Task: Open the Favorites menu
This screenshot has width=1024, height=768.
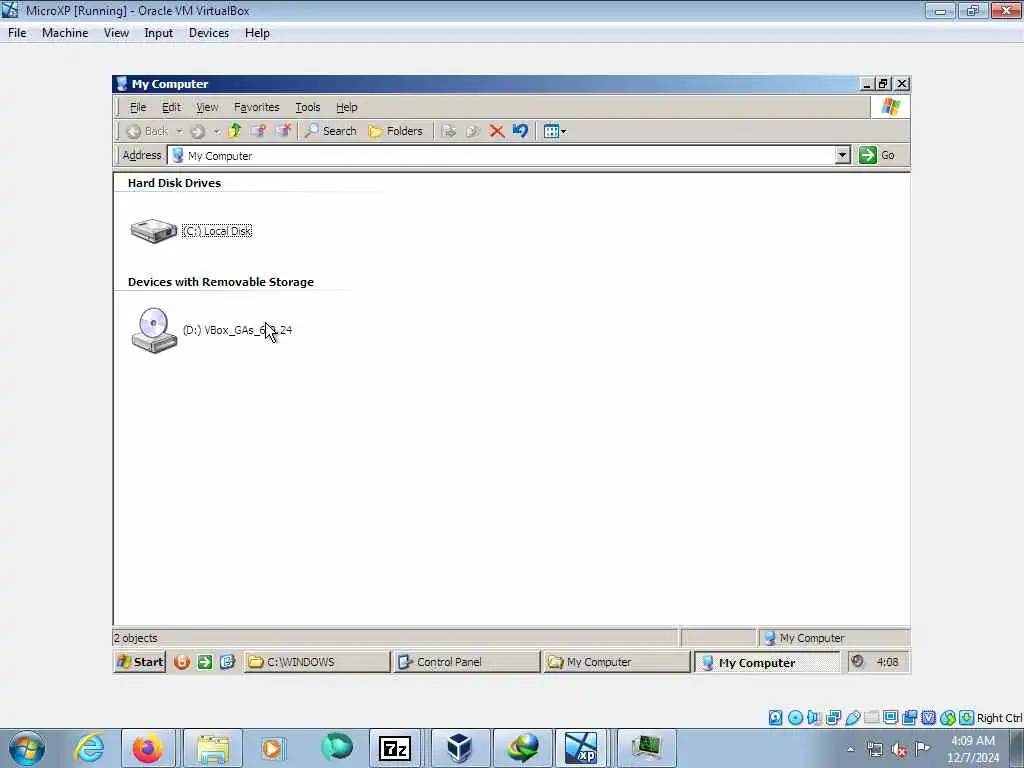Action: [257, 107]
